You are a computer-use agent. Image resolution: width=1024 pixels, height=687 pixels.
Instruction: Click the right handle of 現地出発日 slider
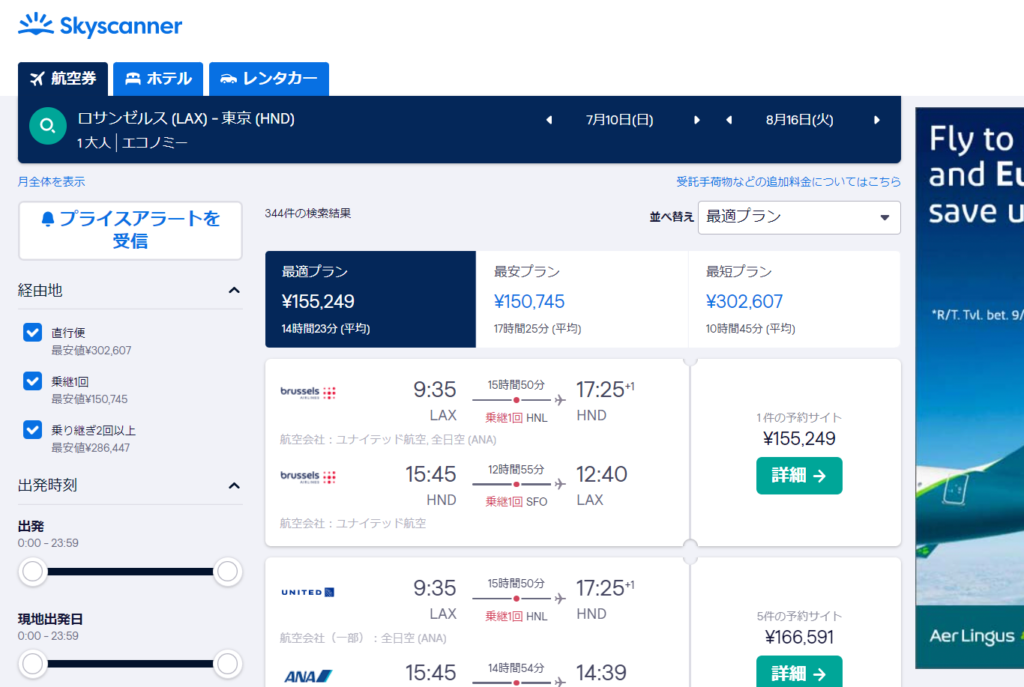[227, 664]
